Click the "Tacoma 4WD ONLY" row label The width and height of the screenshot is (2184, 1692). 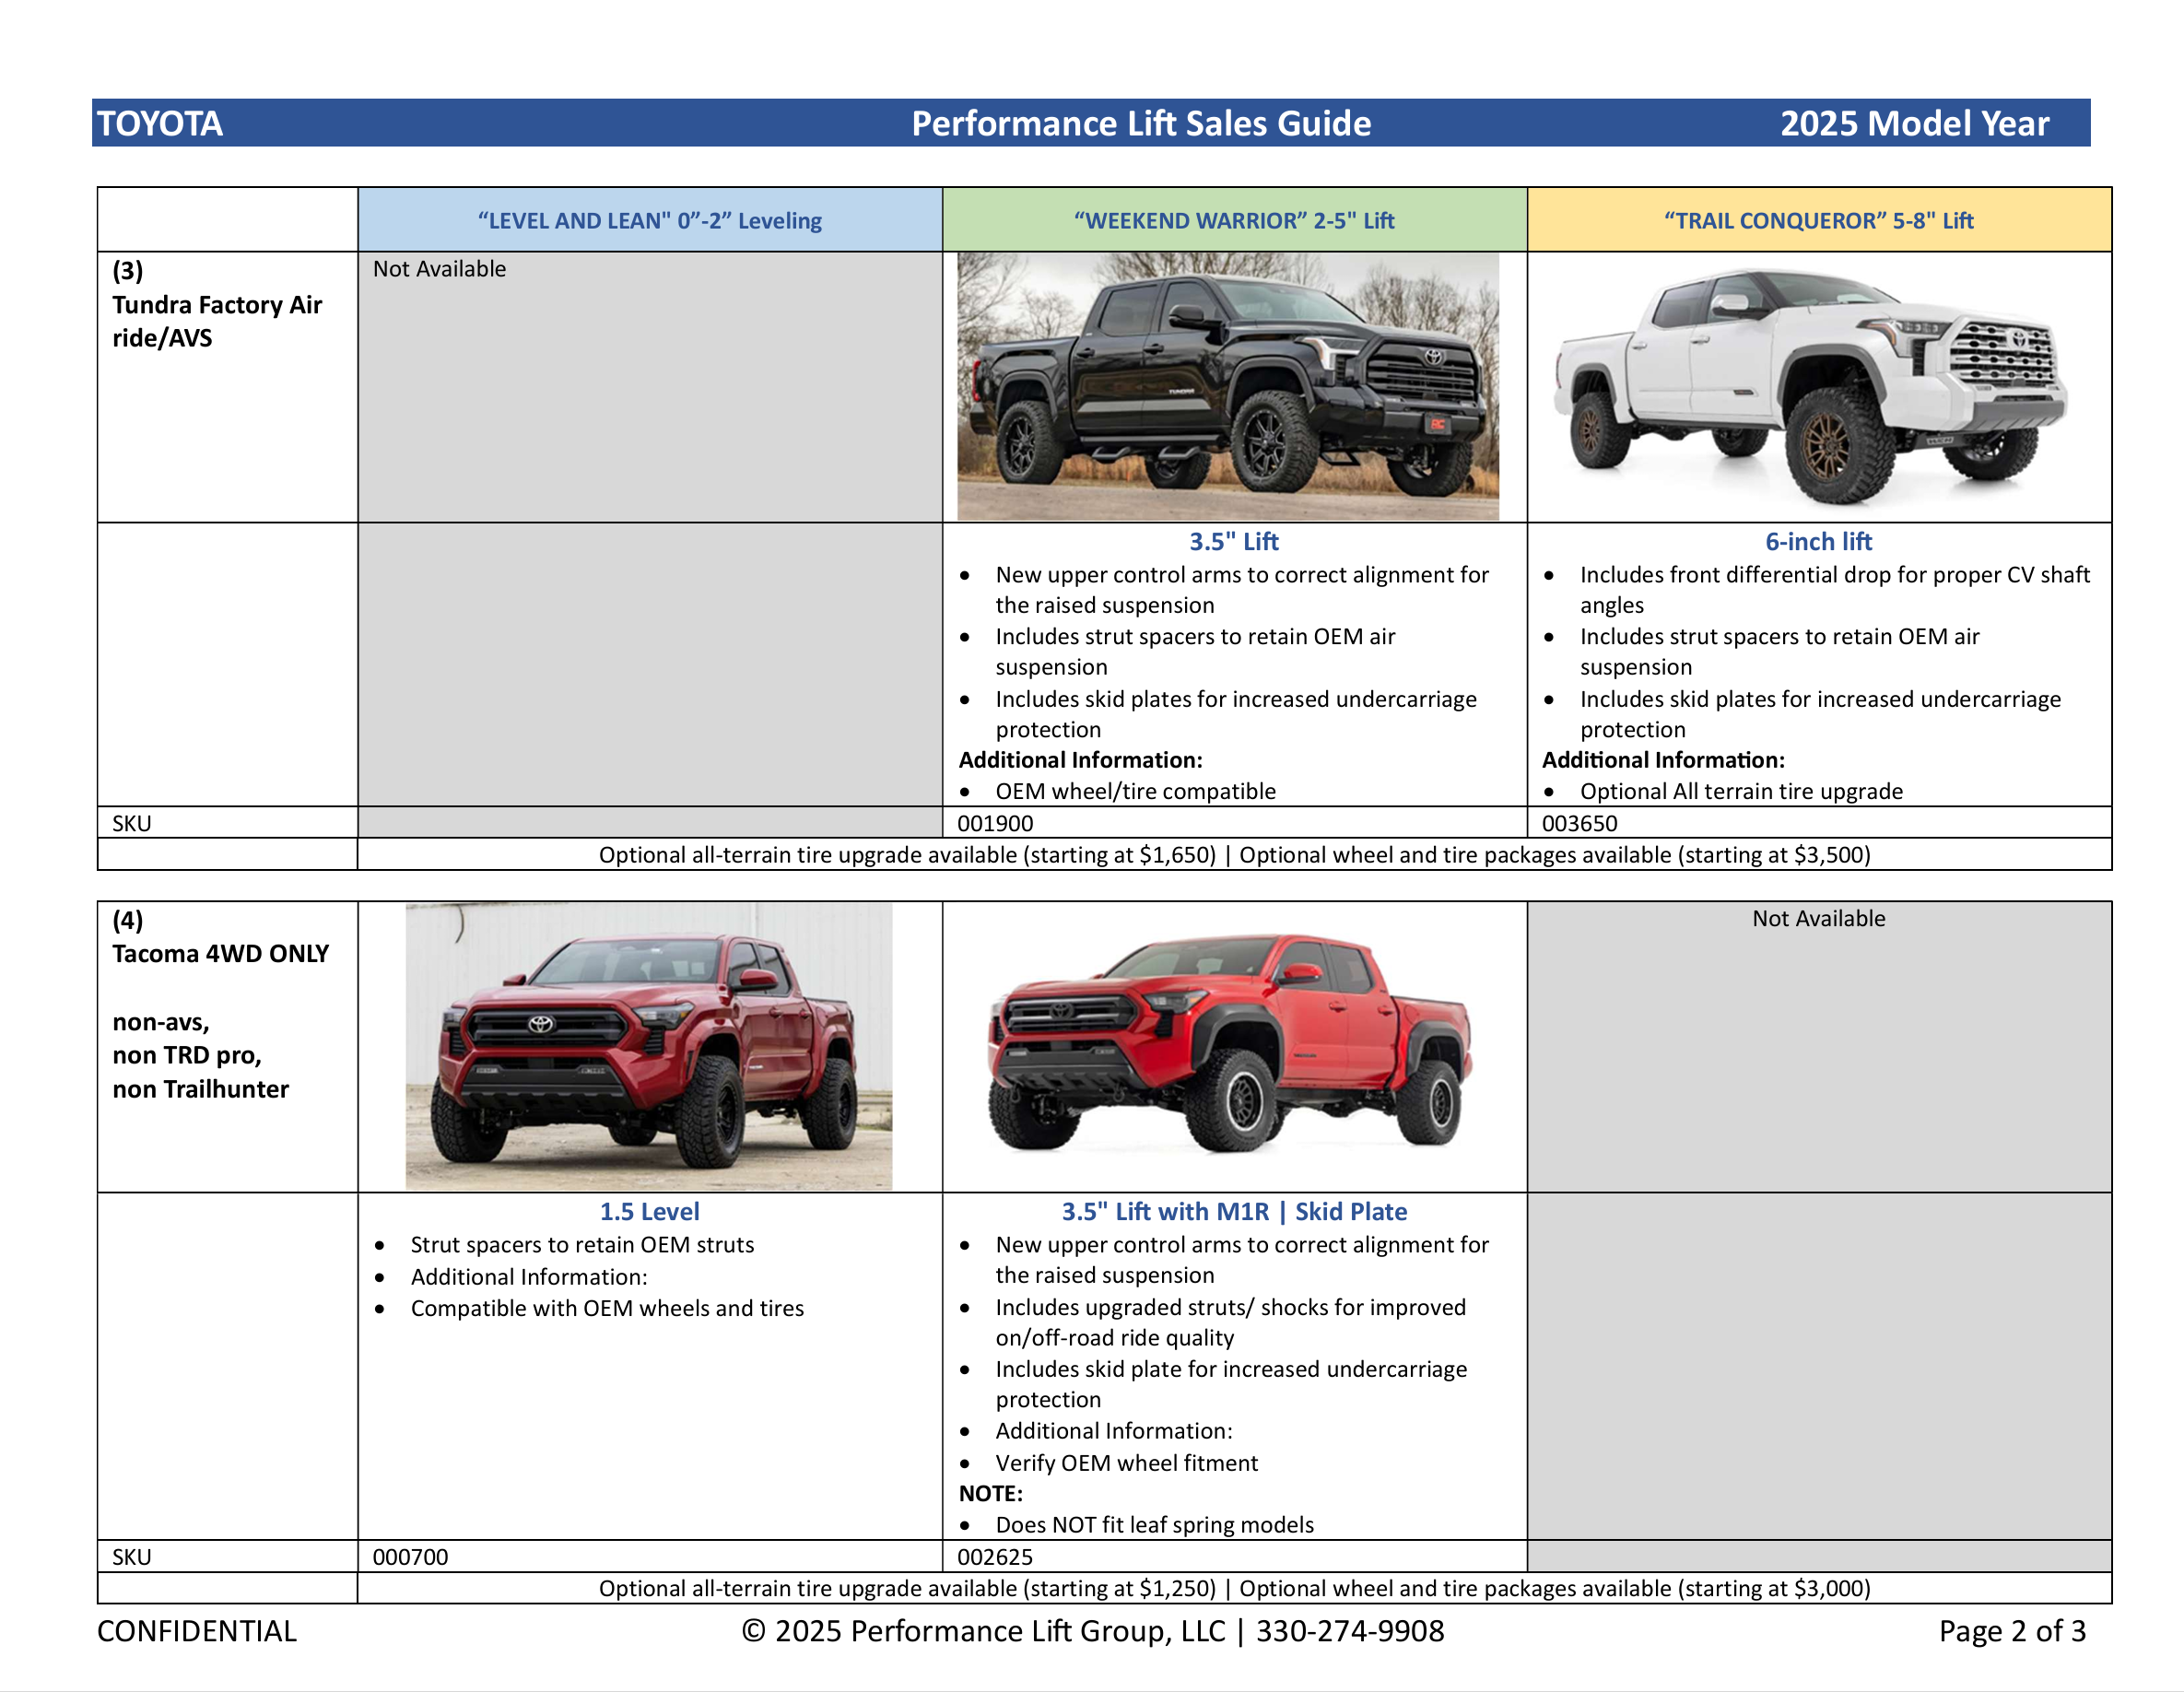pos(220,953)
